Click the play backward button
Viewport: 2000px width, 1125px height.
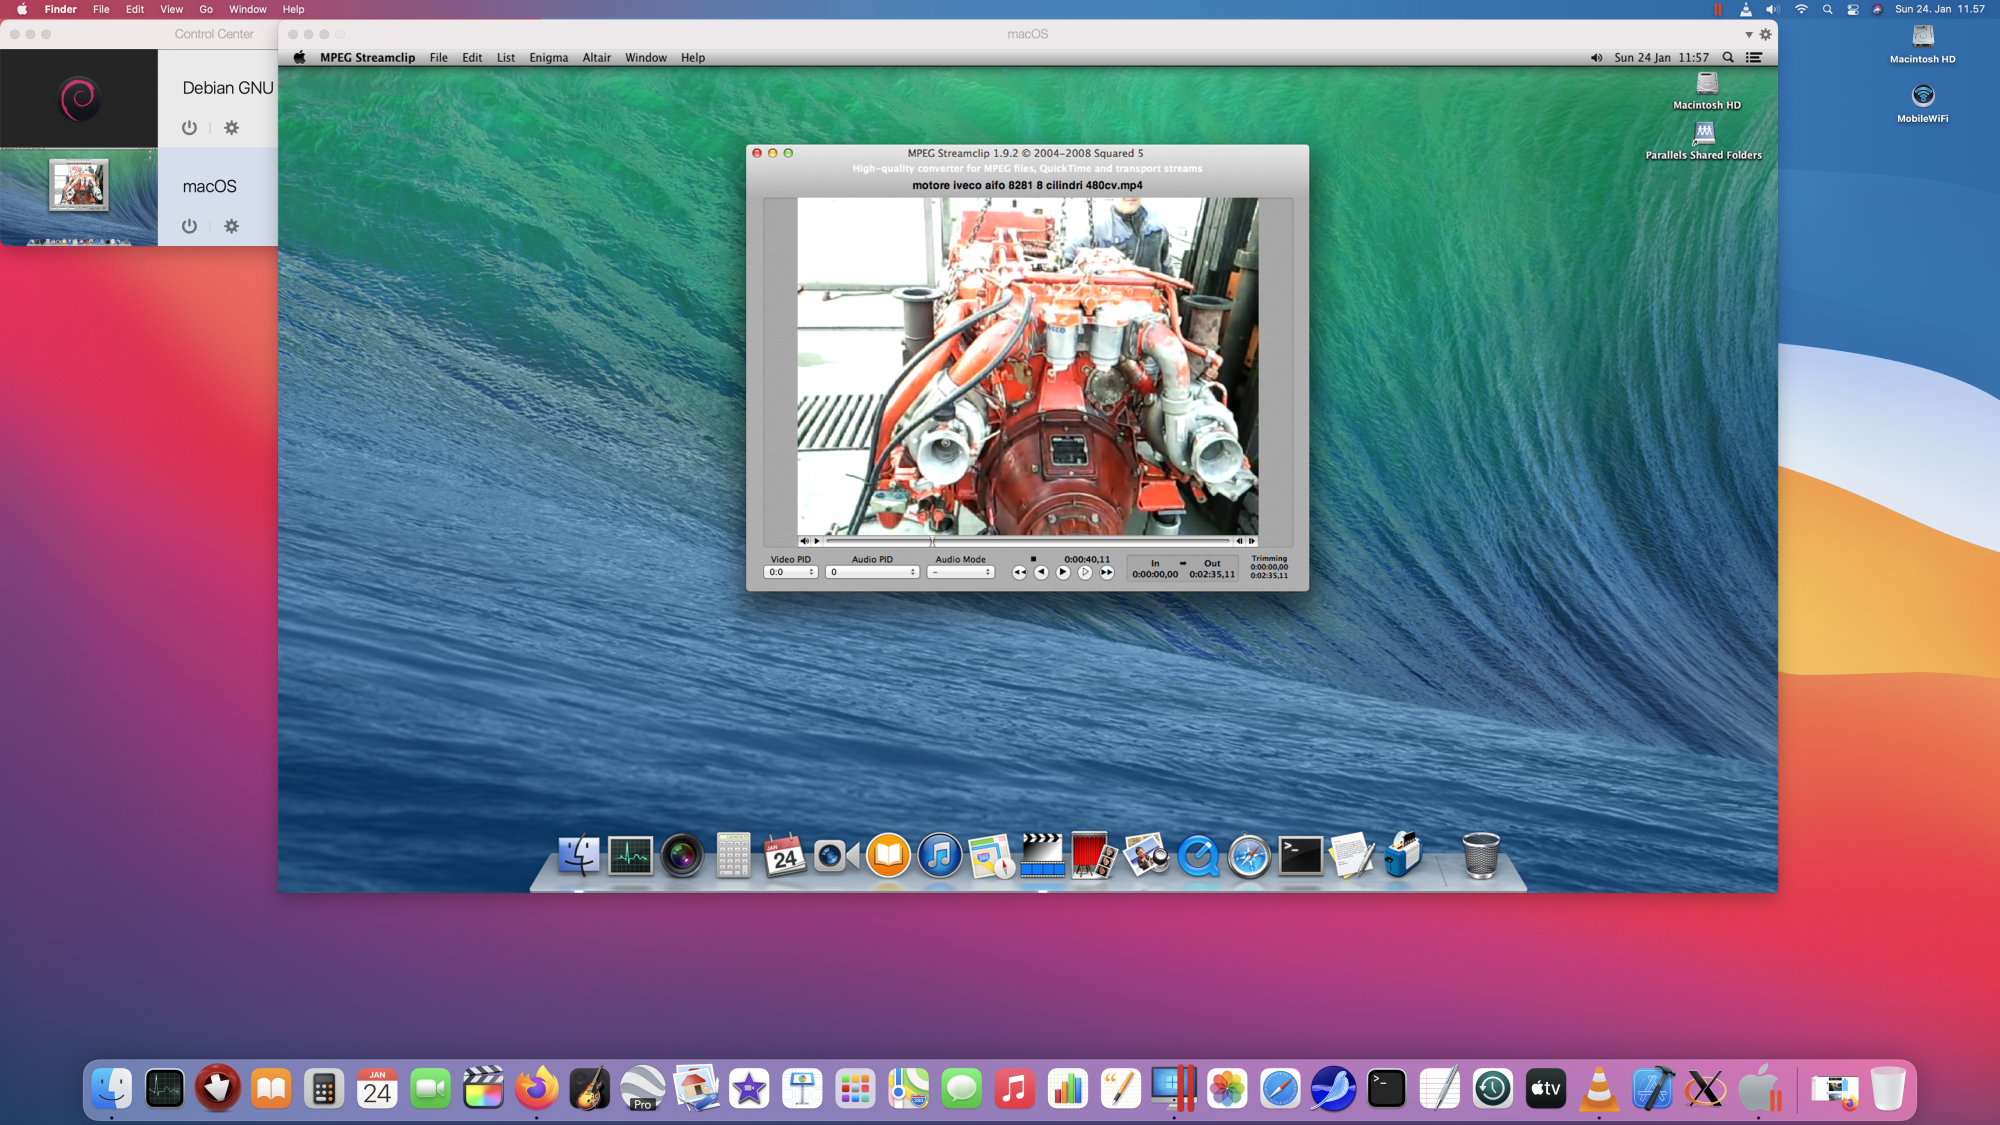click(1041, 573)
